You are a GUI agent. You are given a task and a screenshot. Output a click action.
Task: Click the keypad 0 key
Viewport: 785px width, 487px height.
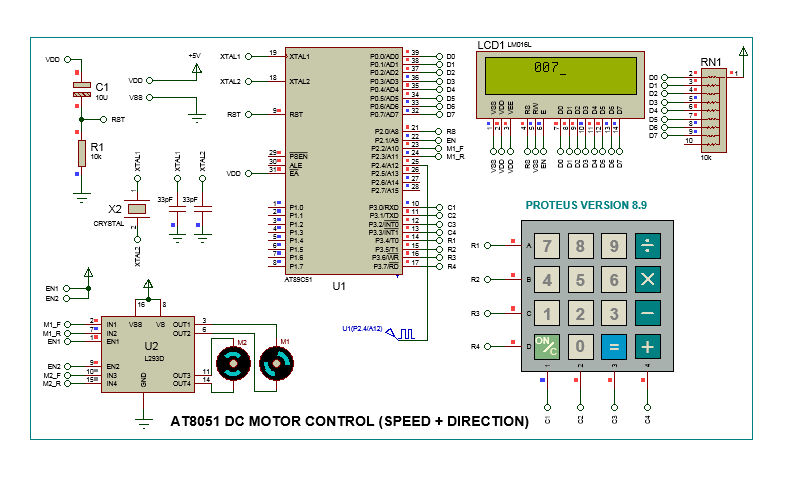[x=580, y=346]
